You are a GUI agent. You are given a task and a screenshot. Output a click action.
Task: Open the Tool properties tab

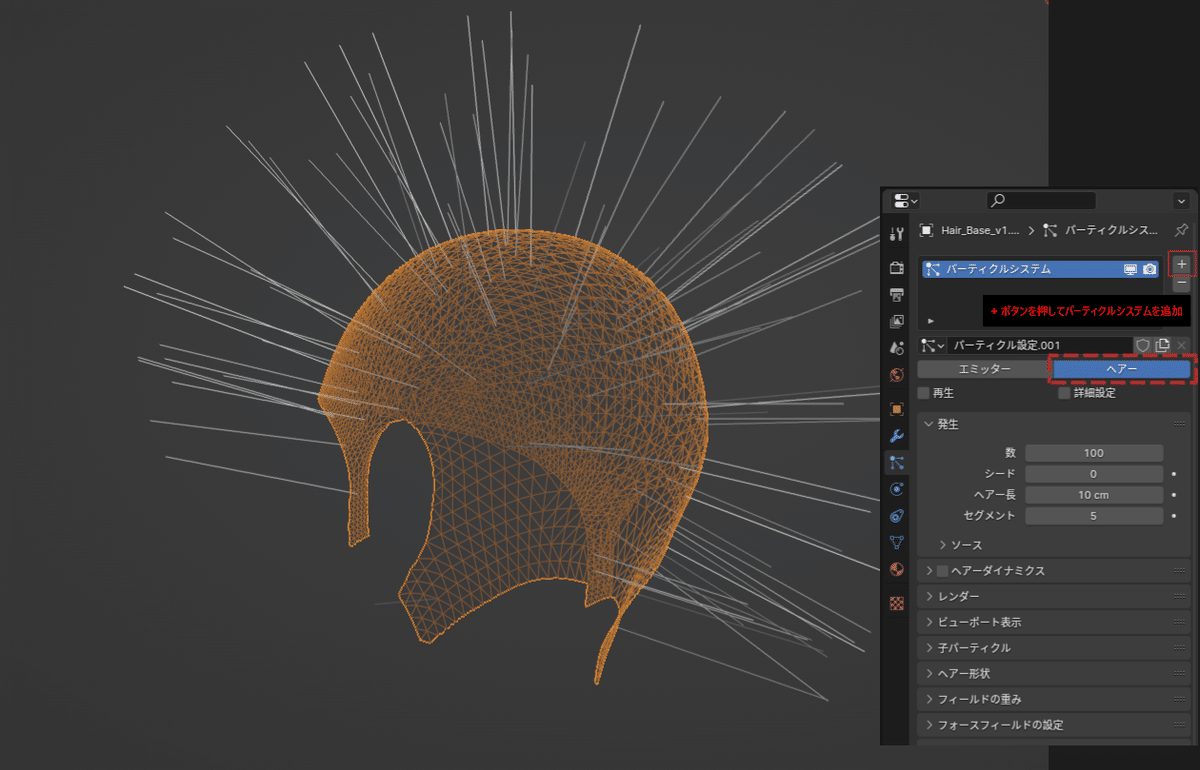point(896,234)
